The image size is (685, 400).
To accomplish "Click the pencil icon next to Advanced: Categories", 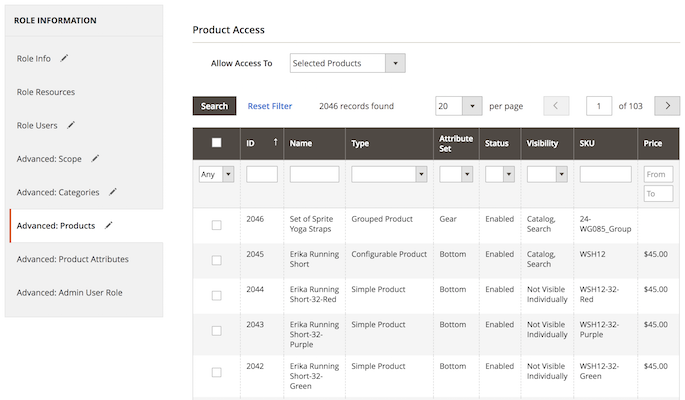I will 113,191.
